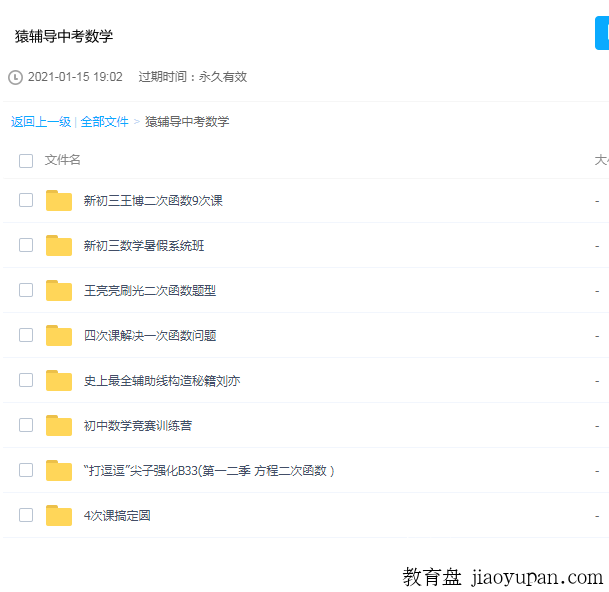Click folder icon for 四次课解决一次函数问题

[x=59, y=335]
